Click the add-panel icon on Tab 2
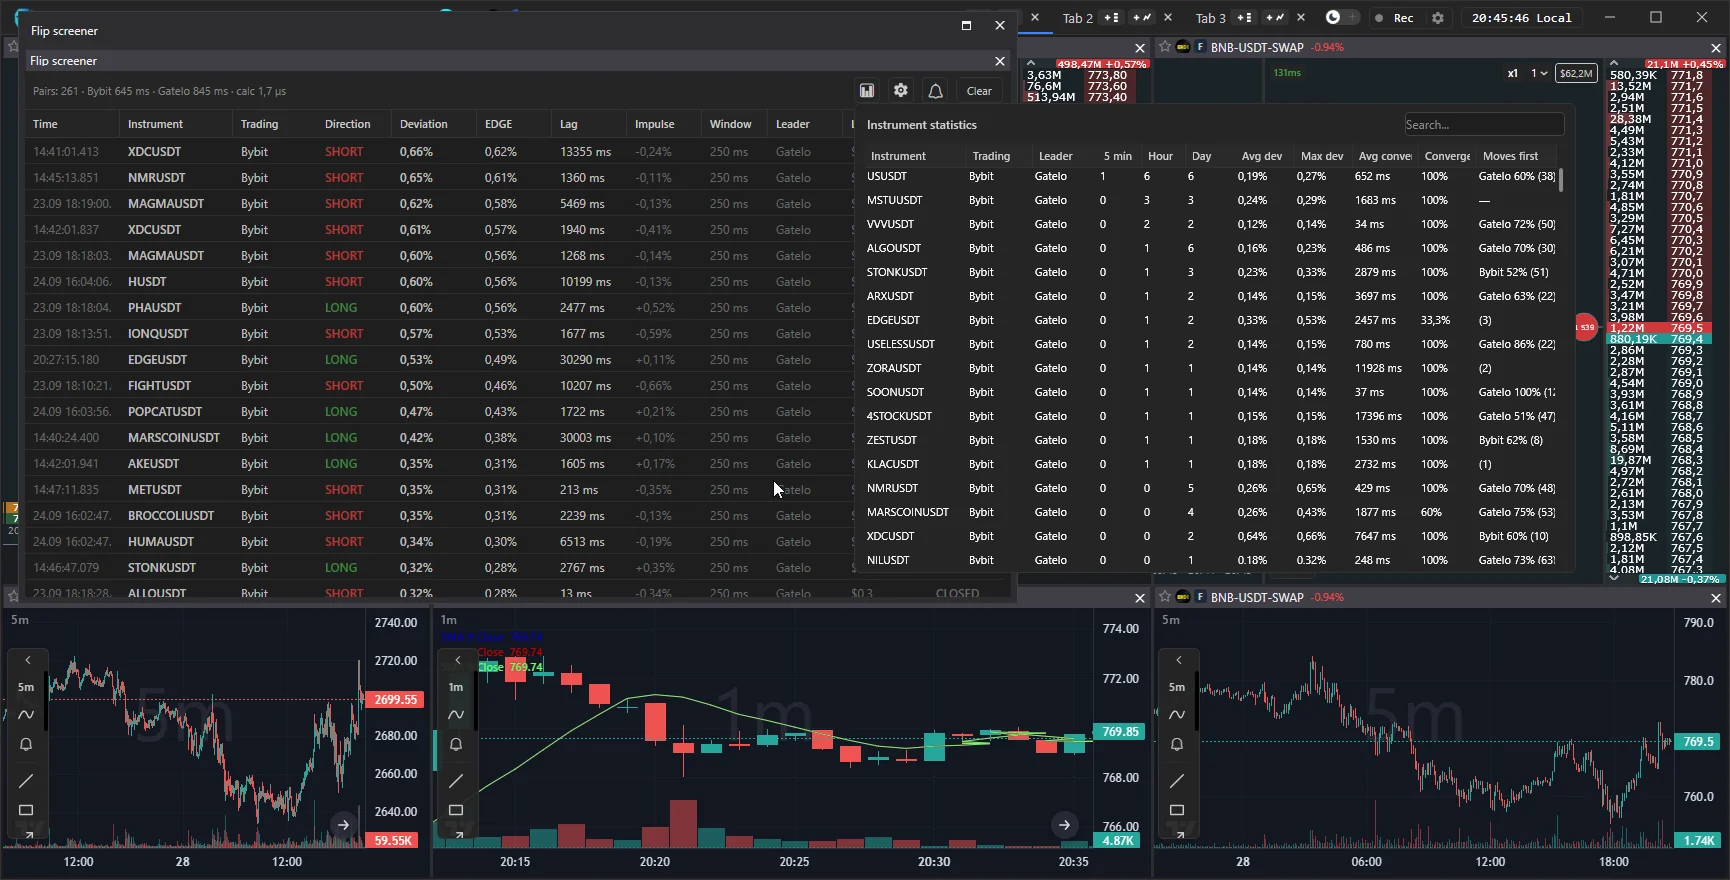This screenshot has height=880, width=1730. click(x=1110, y=18)
